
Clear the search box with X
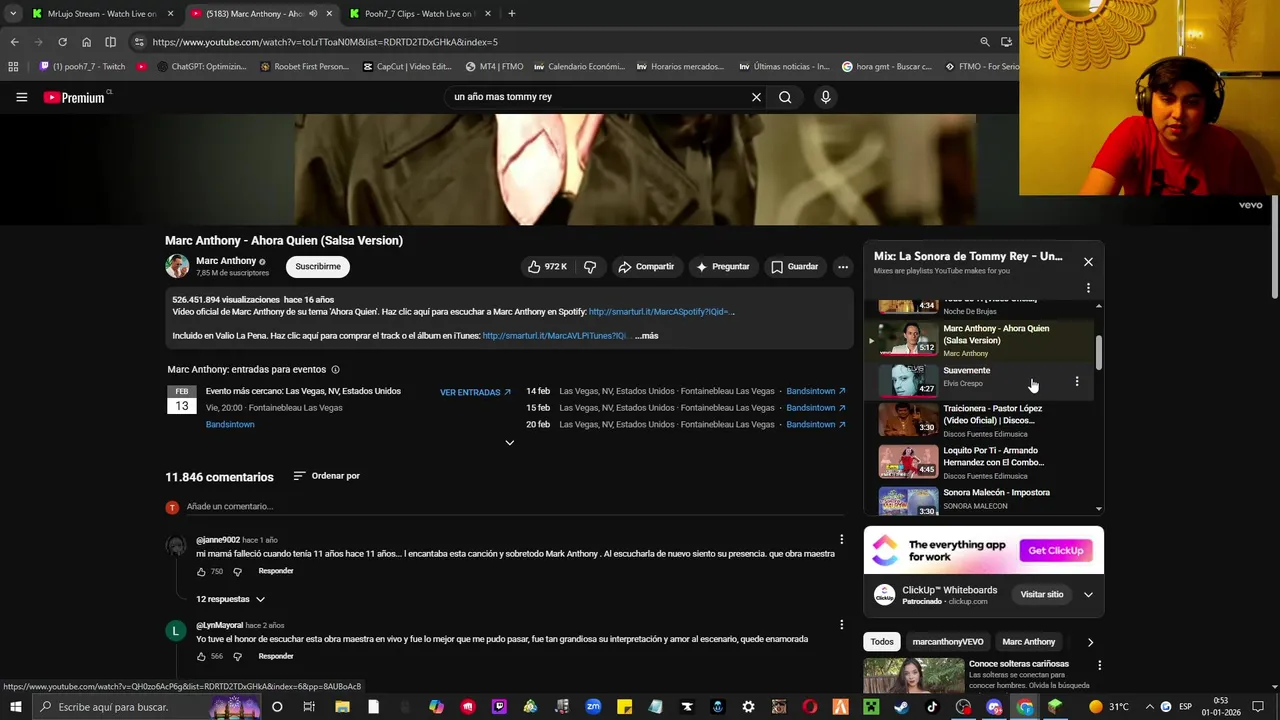click(756, 97)
